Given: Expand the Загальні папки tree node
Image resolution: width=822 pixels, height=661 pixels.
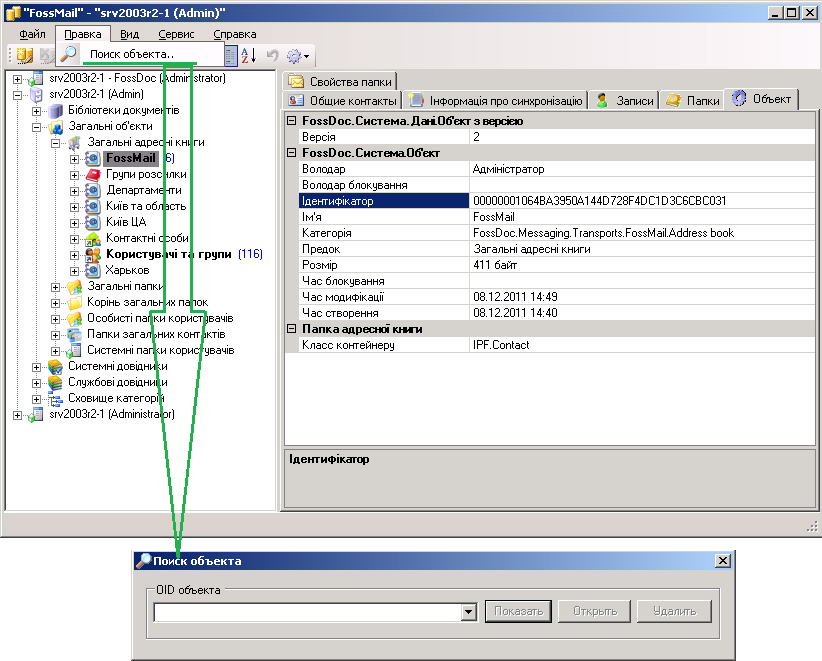Looking at the screenshot, I should [x=57, y=287].
